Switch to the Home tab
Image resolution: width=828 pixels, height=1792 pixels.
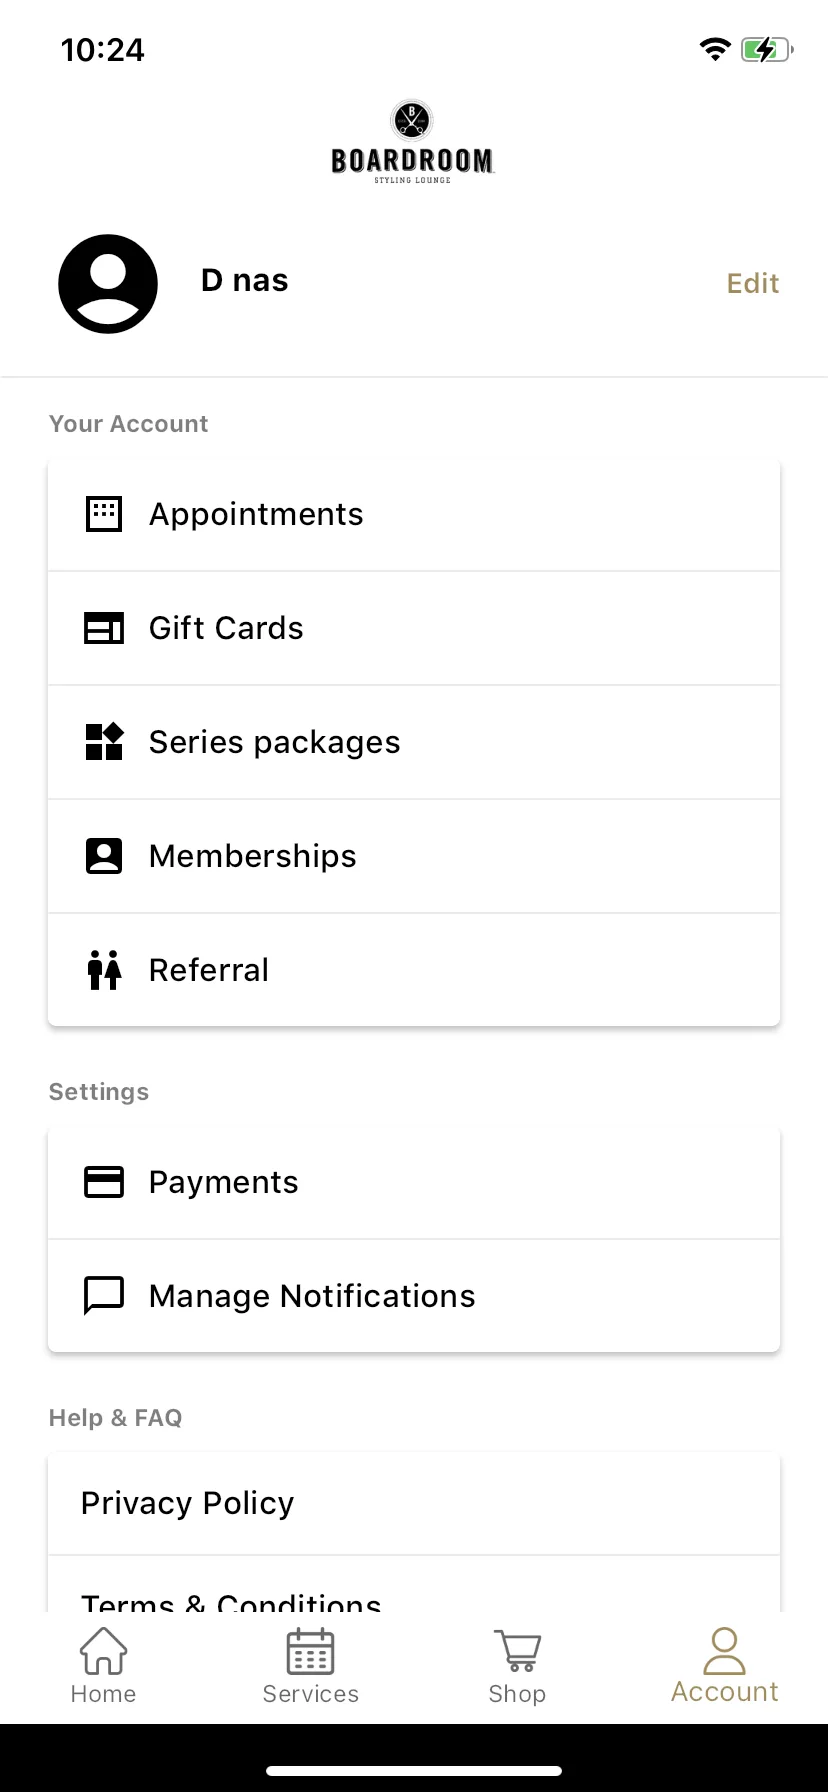103,1666
